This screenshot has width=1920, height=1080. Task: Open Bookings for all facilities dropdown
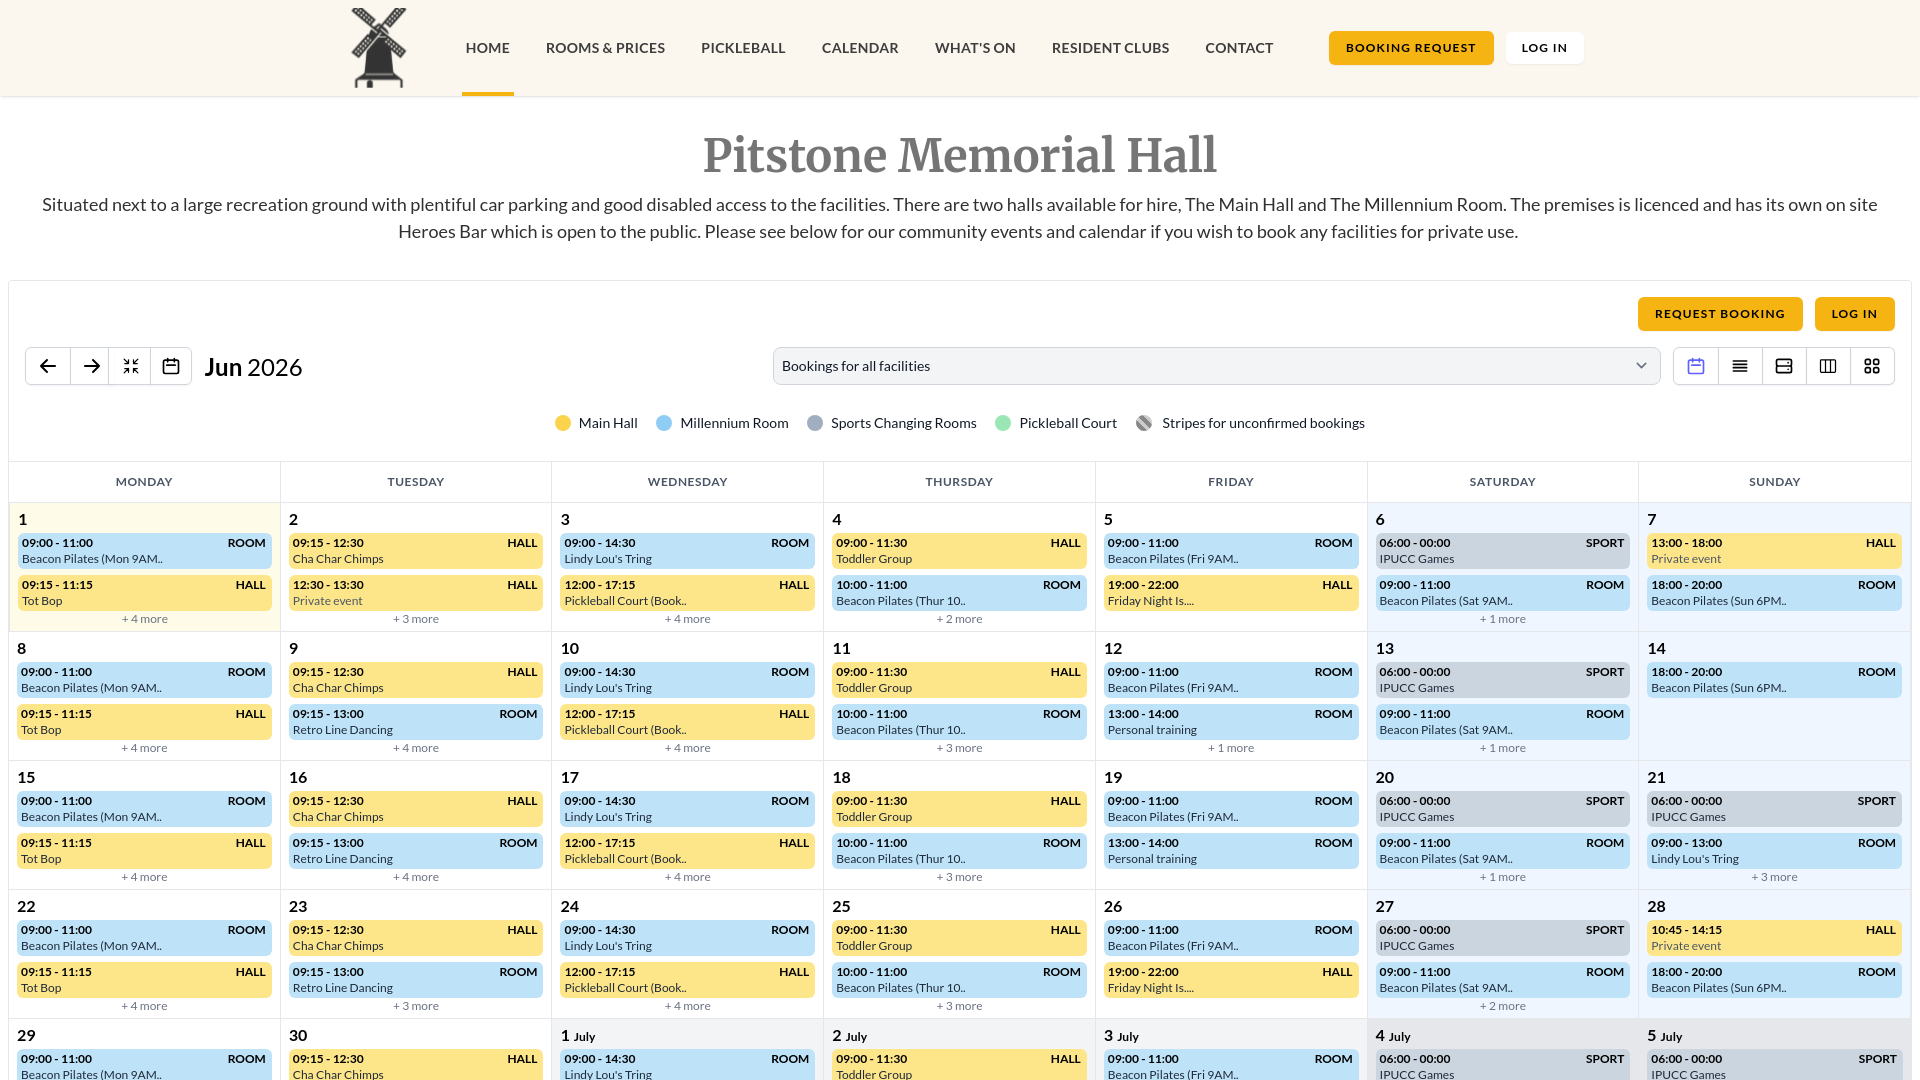point(1216,366)
